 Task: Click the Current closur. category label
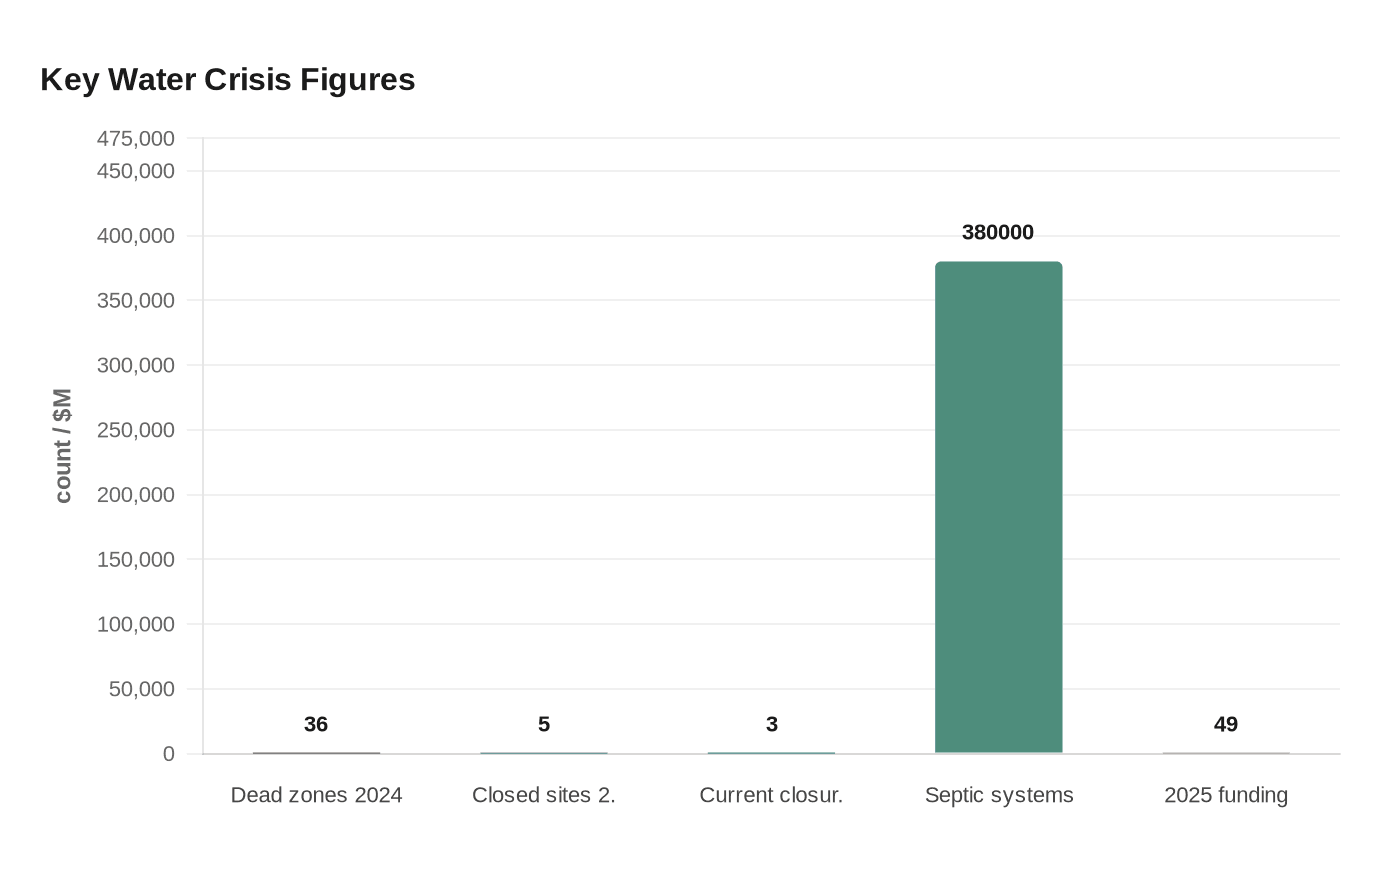click(771, 795)
